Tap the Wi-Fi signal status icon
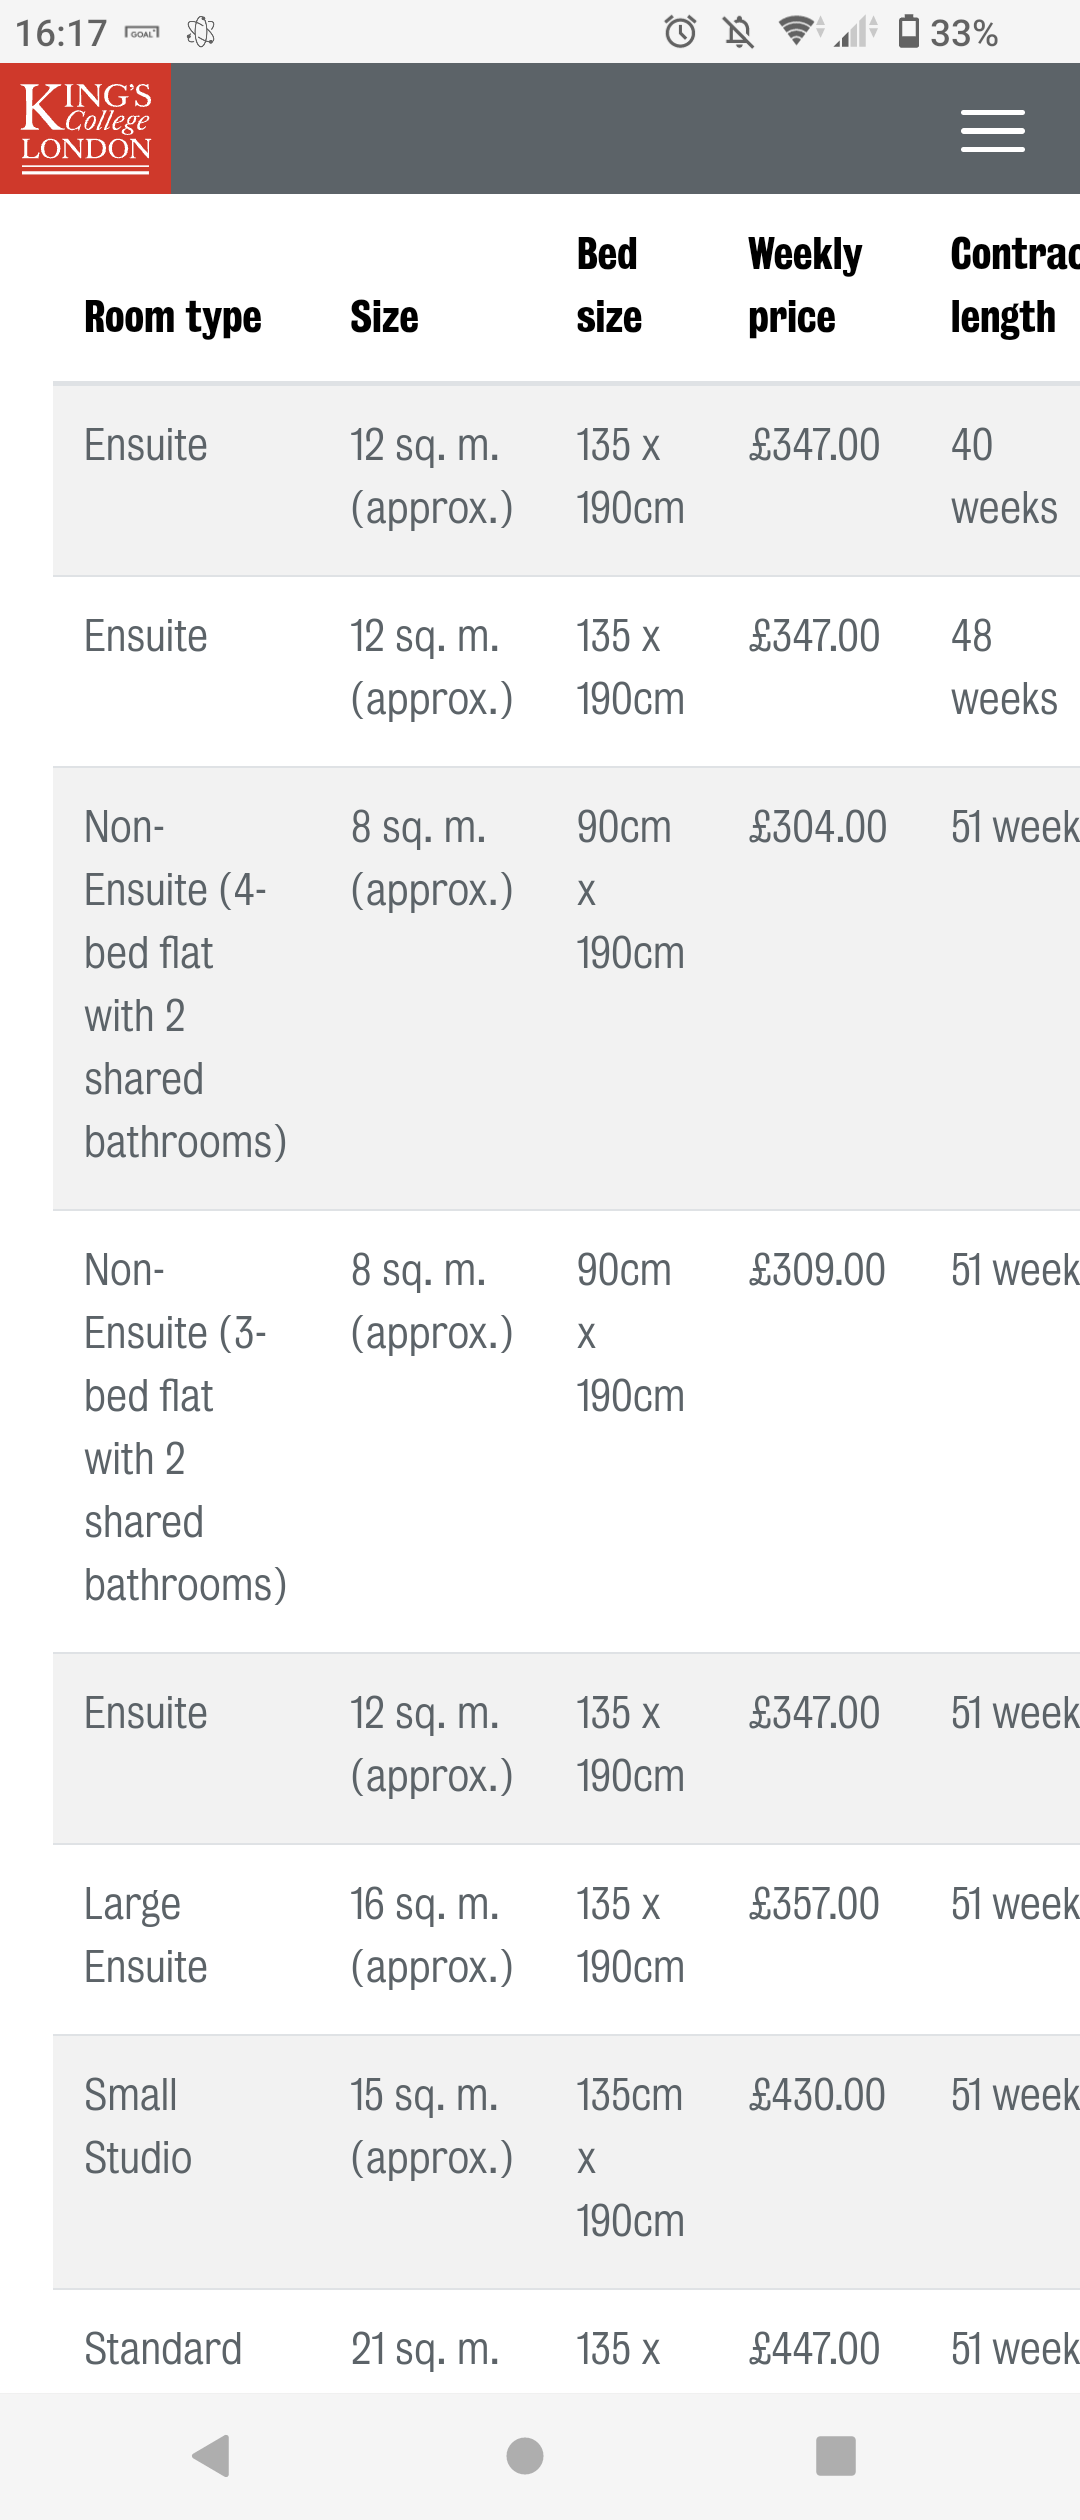The height and width of the screenshot is (2520, 1080). pyautogui.click(x=797, y=32)
